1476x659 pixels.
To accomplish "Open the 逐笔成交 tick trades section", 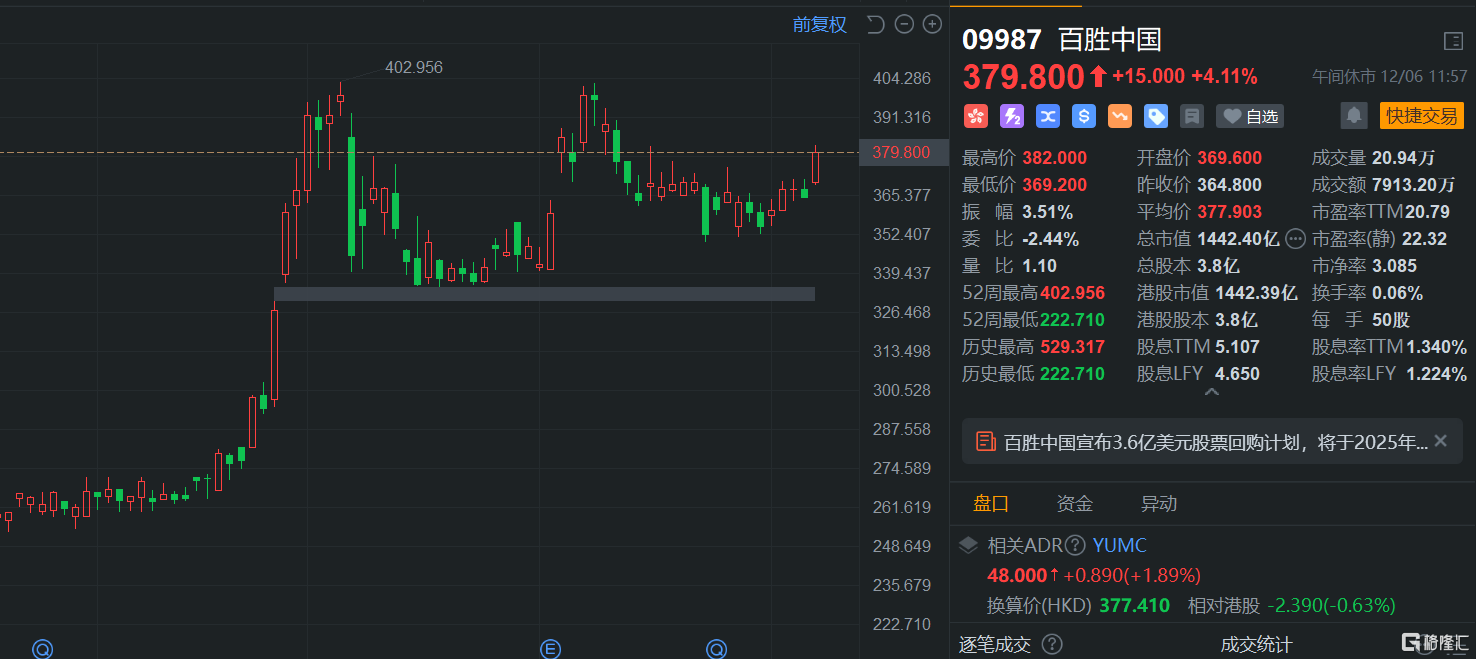I will [994, 645].
